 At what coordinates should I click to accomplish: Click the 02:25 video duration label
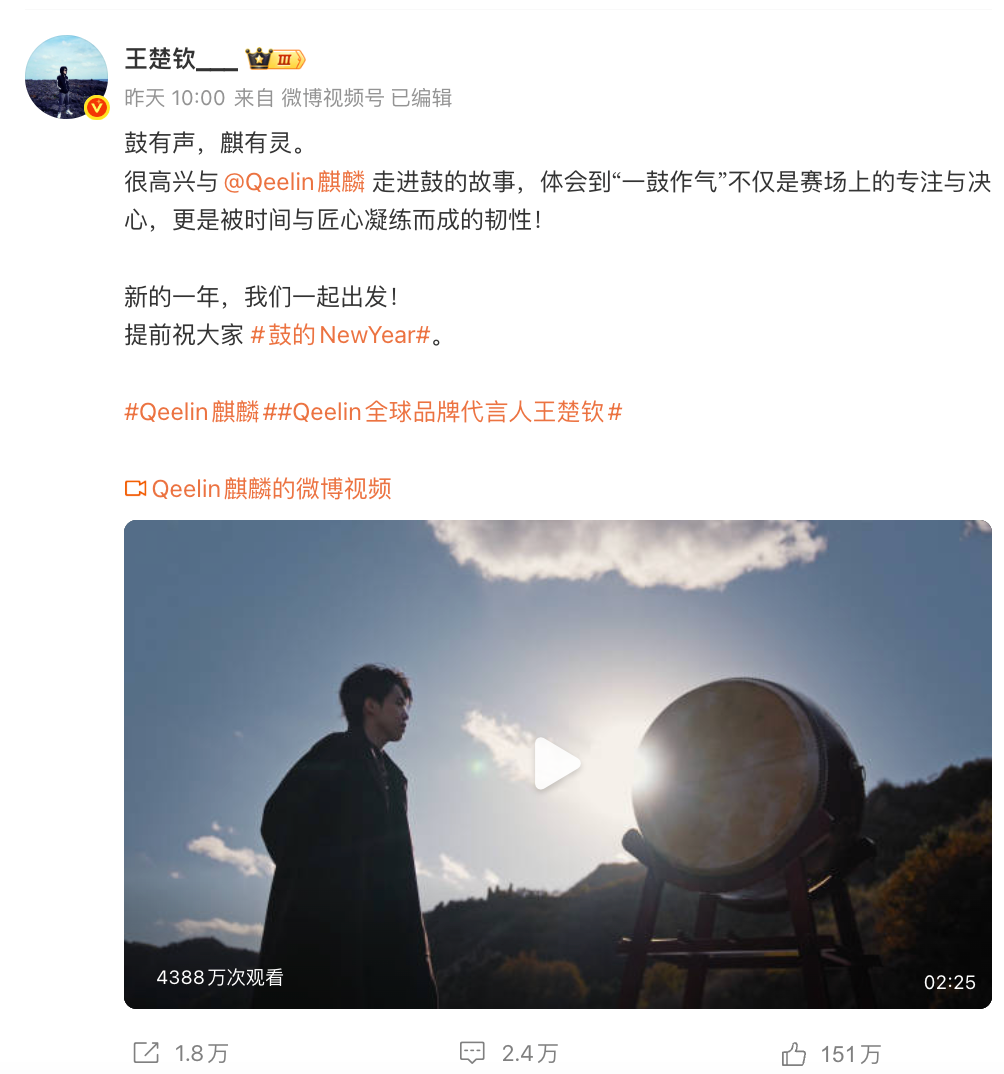point(949,982)
